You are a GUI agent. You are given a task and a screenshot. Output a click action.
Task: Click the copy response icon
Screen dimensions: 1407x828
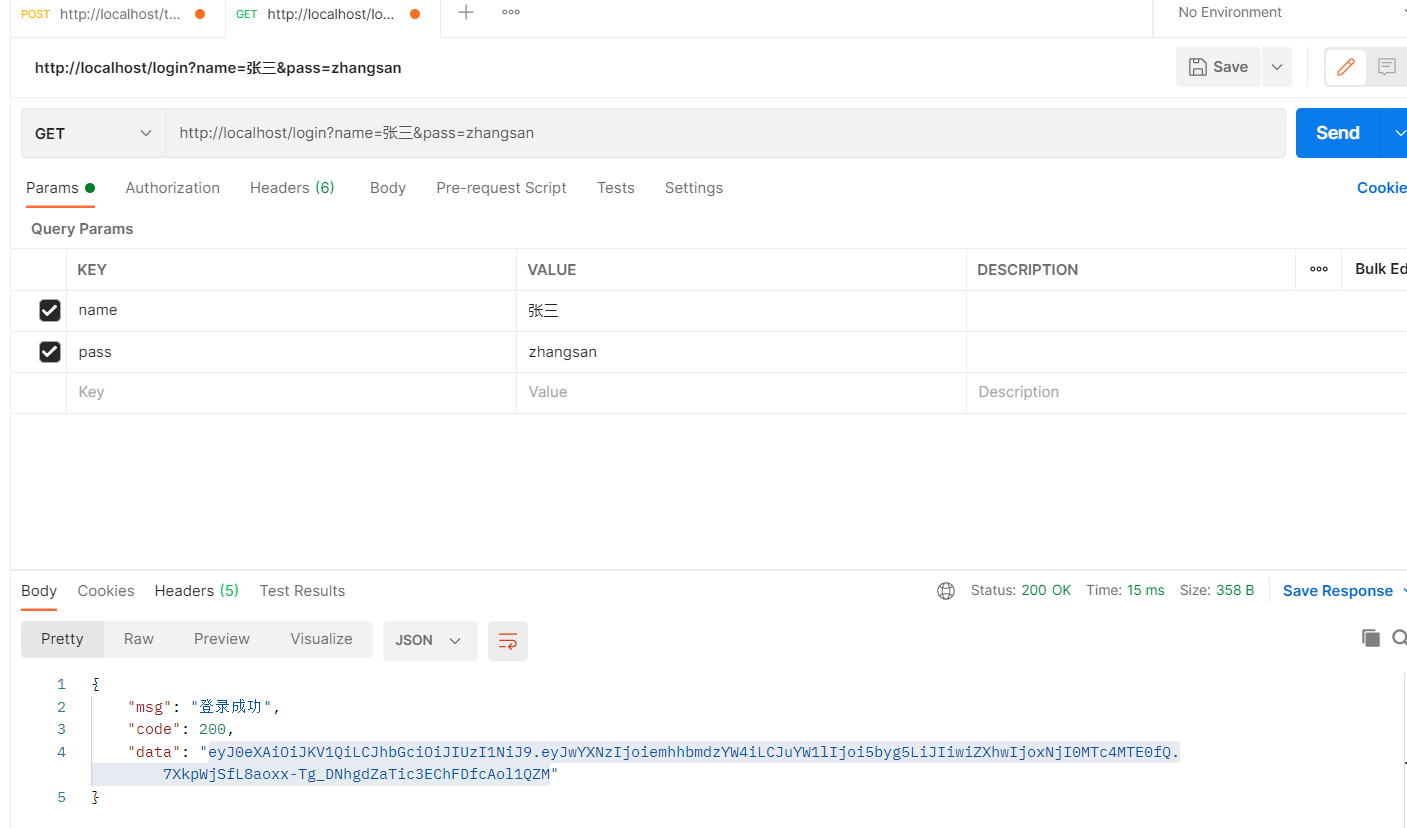[1371, 637]
